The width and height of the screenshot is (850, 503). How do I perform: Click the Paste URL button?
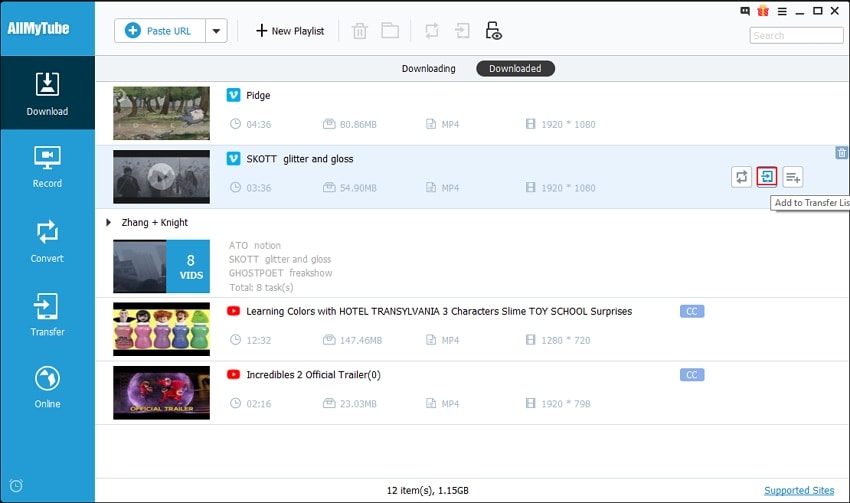160,31
